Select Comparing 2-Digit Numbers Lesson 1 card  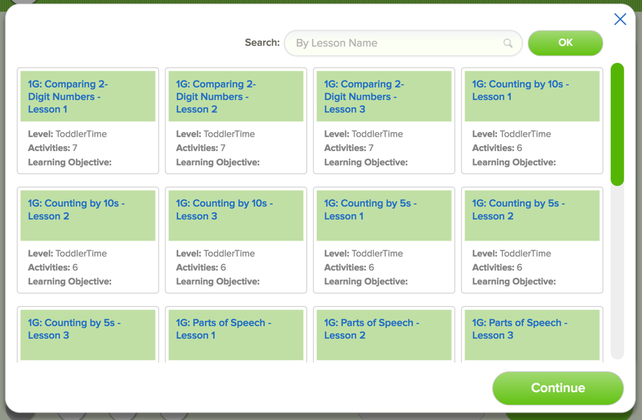pyautogui.click(x=88, y=120)
